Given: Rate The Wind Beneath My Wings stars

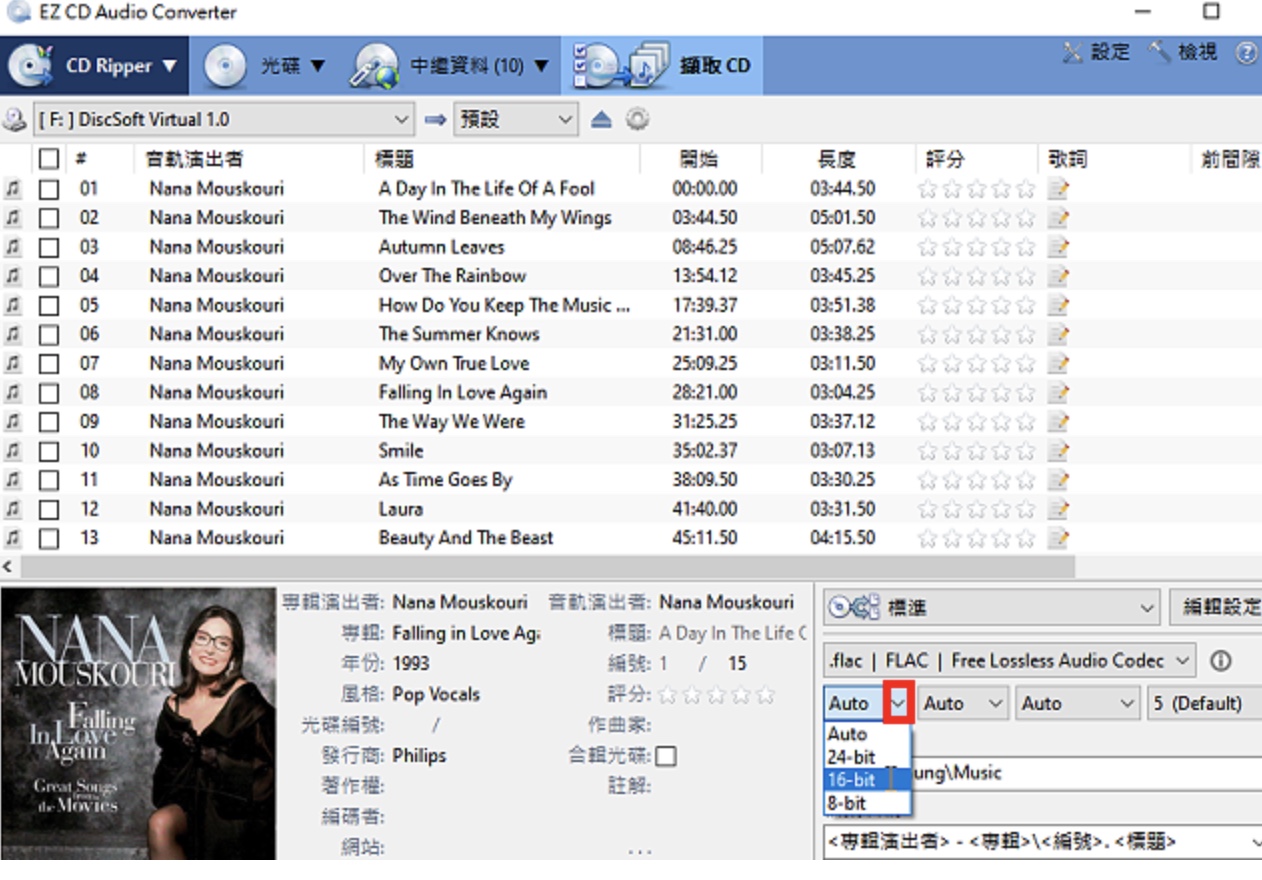Looking at the screenshot, I should pos(976,218).
